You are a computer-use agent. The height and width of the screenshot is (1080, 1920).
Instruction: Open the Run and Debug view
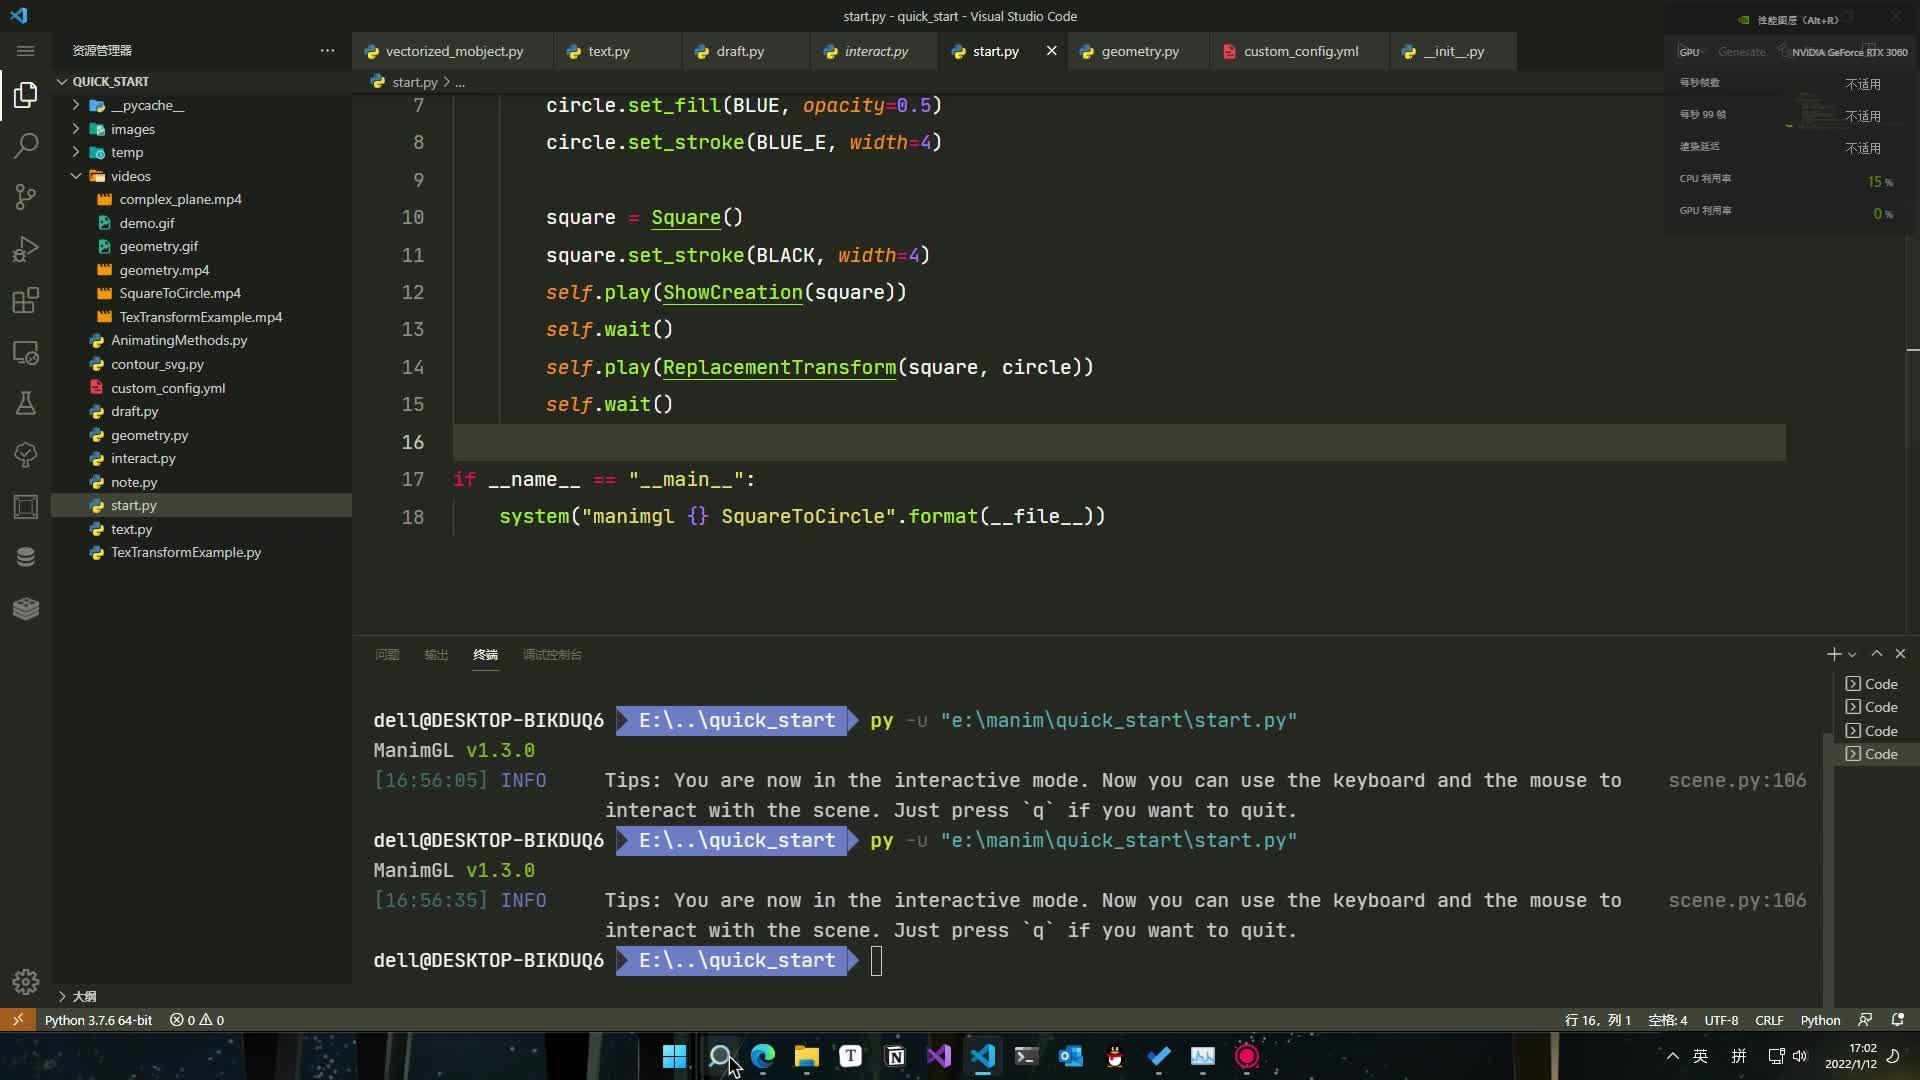[26, 249]
